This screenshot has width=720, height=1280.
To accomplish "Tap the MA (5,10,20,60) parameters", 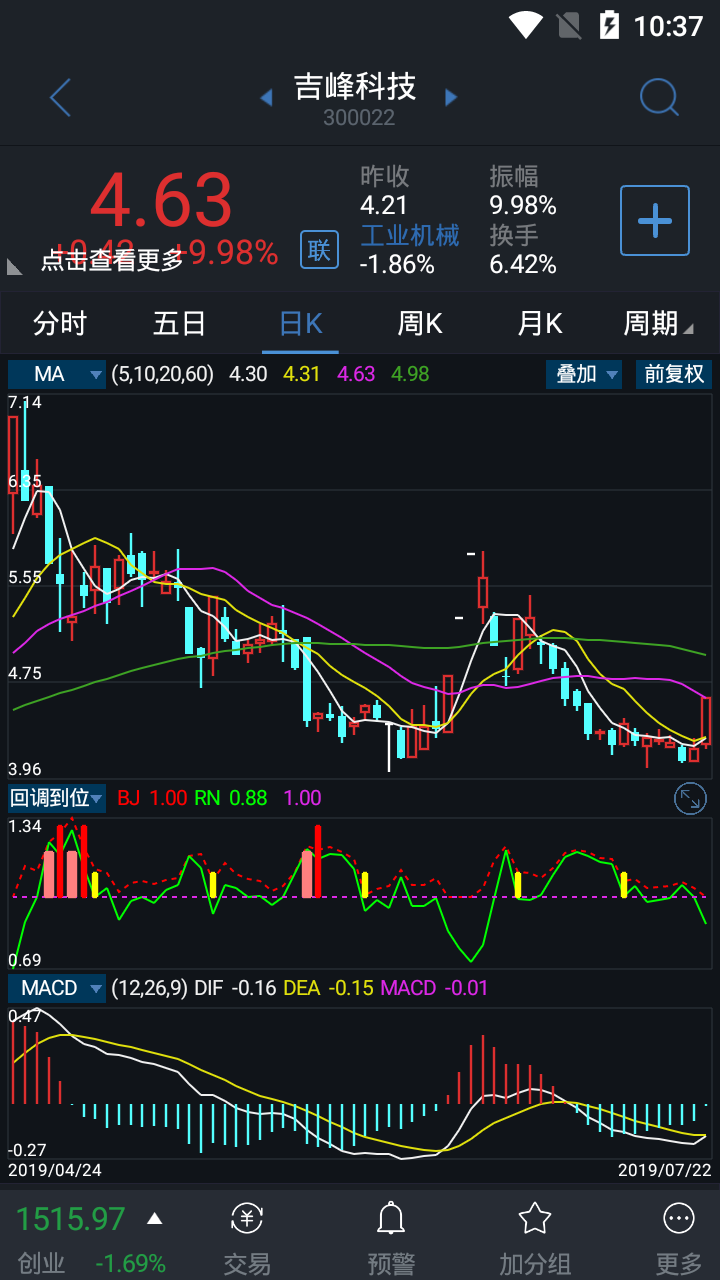I will pyautogui.click(x=163, y=374).
